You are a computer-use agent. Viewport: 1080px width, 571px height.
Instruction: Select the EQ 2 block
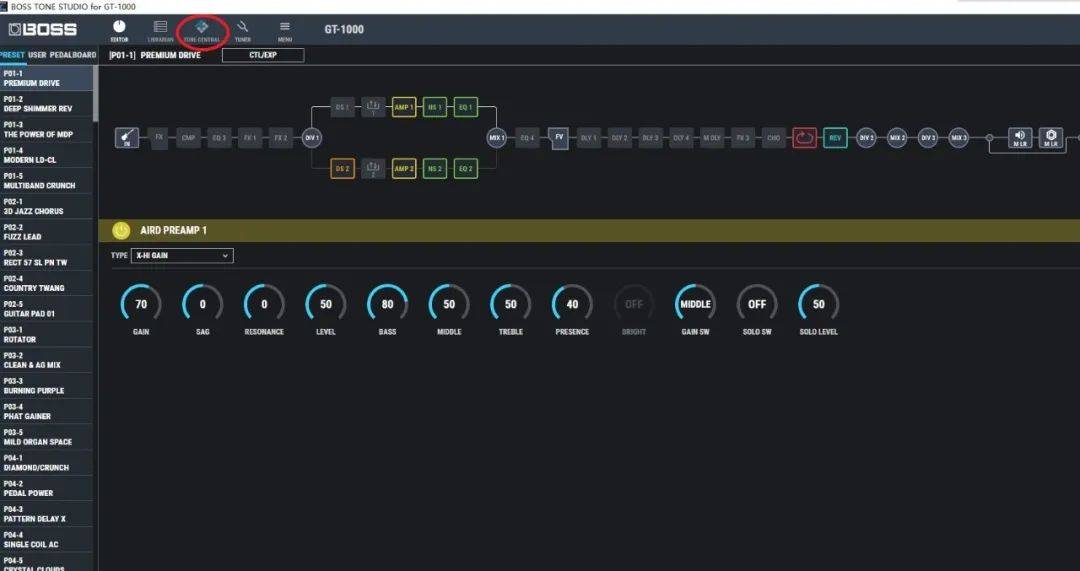(x=466, y=169)
